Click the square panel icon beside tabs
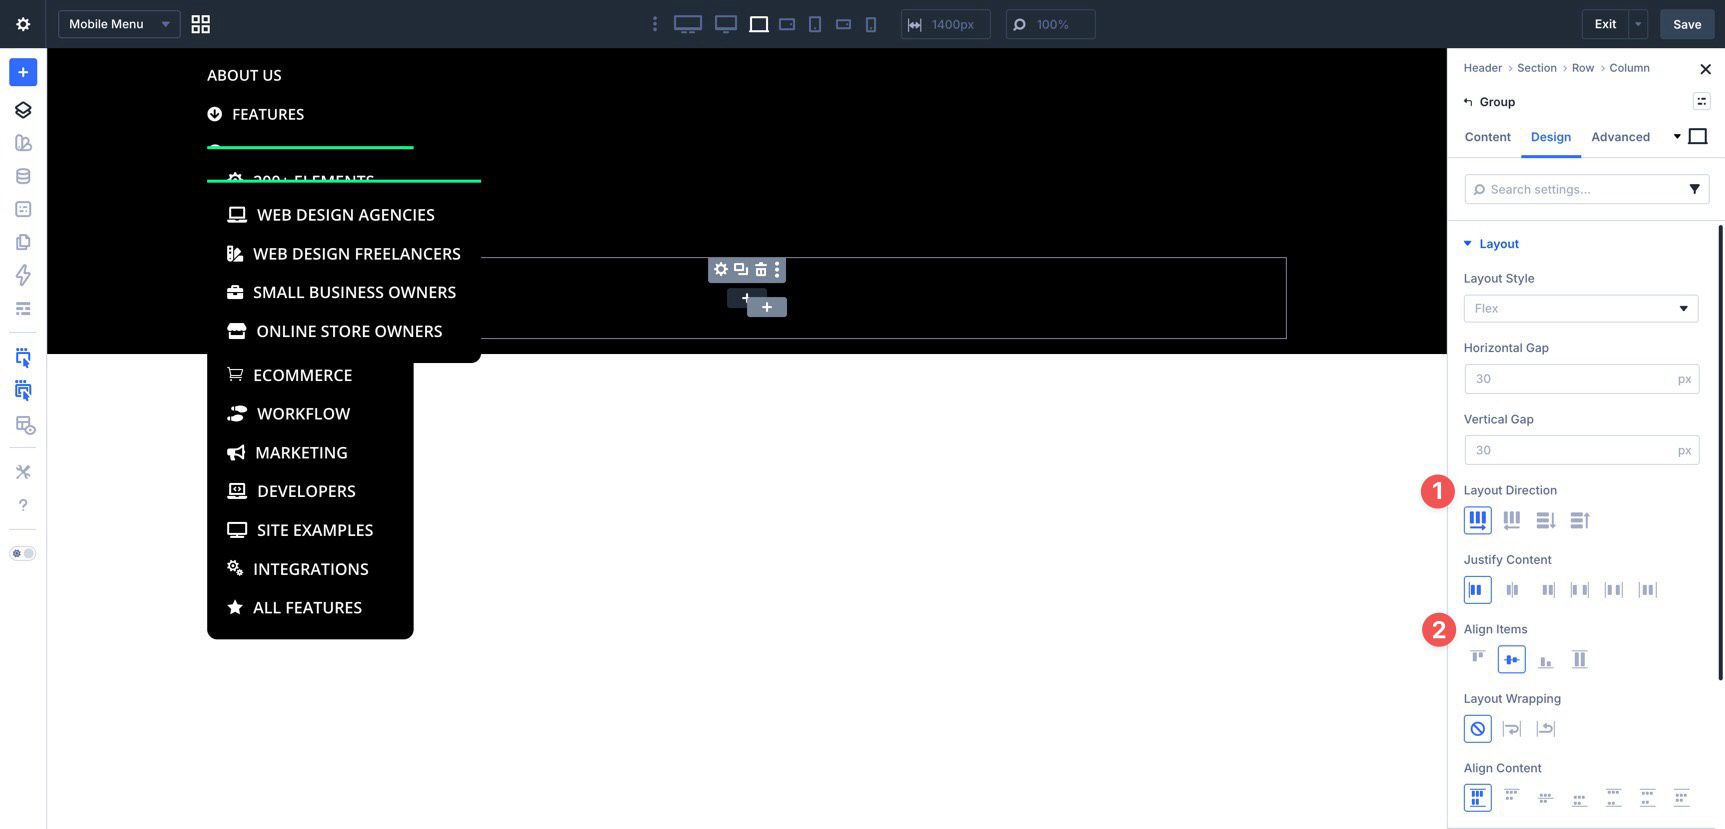 coord(1697,137)
